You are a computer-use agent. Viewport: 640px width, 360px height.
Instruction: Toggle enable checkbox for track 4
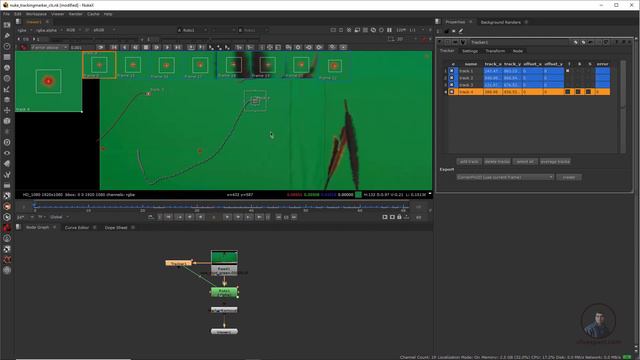pos(451,92)
